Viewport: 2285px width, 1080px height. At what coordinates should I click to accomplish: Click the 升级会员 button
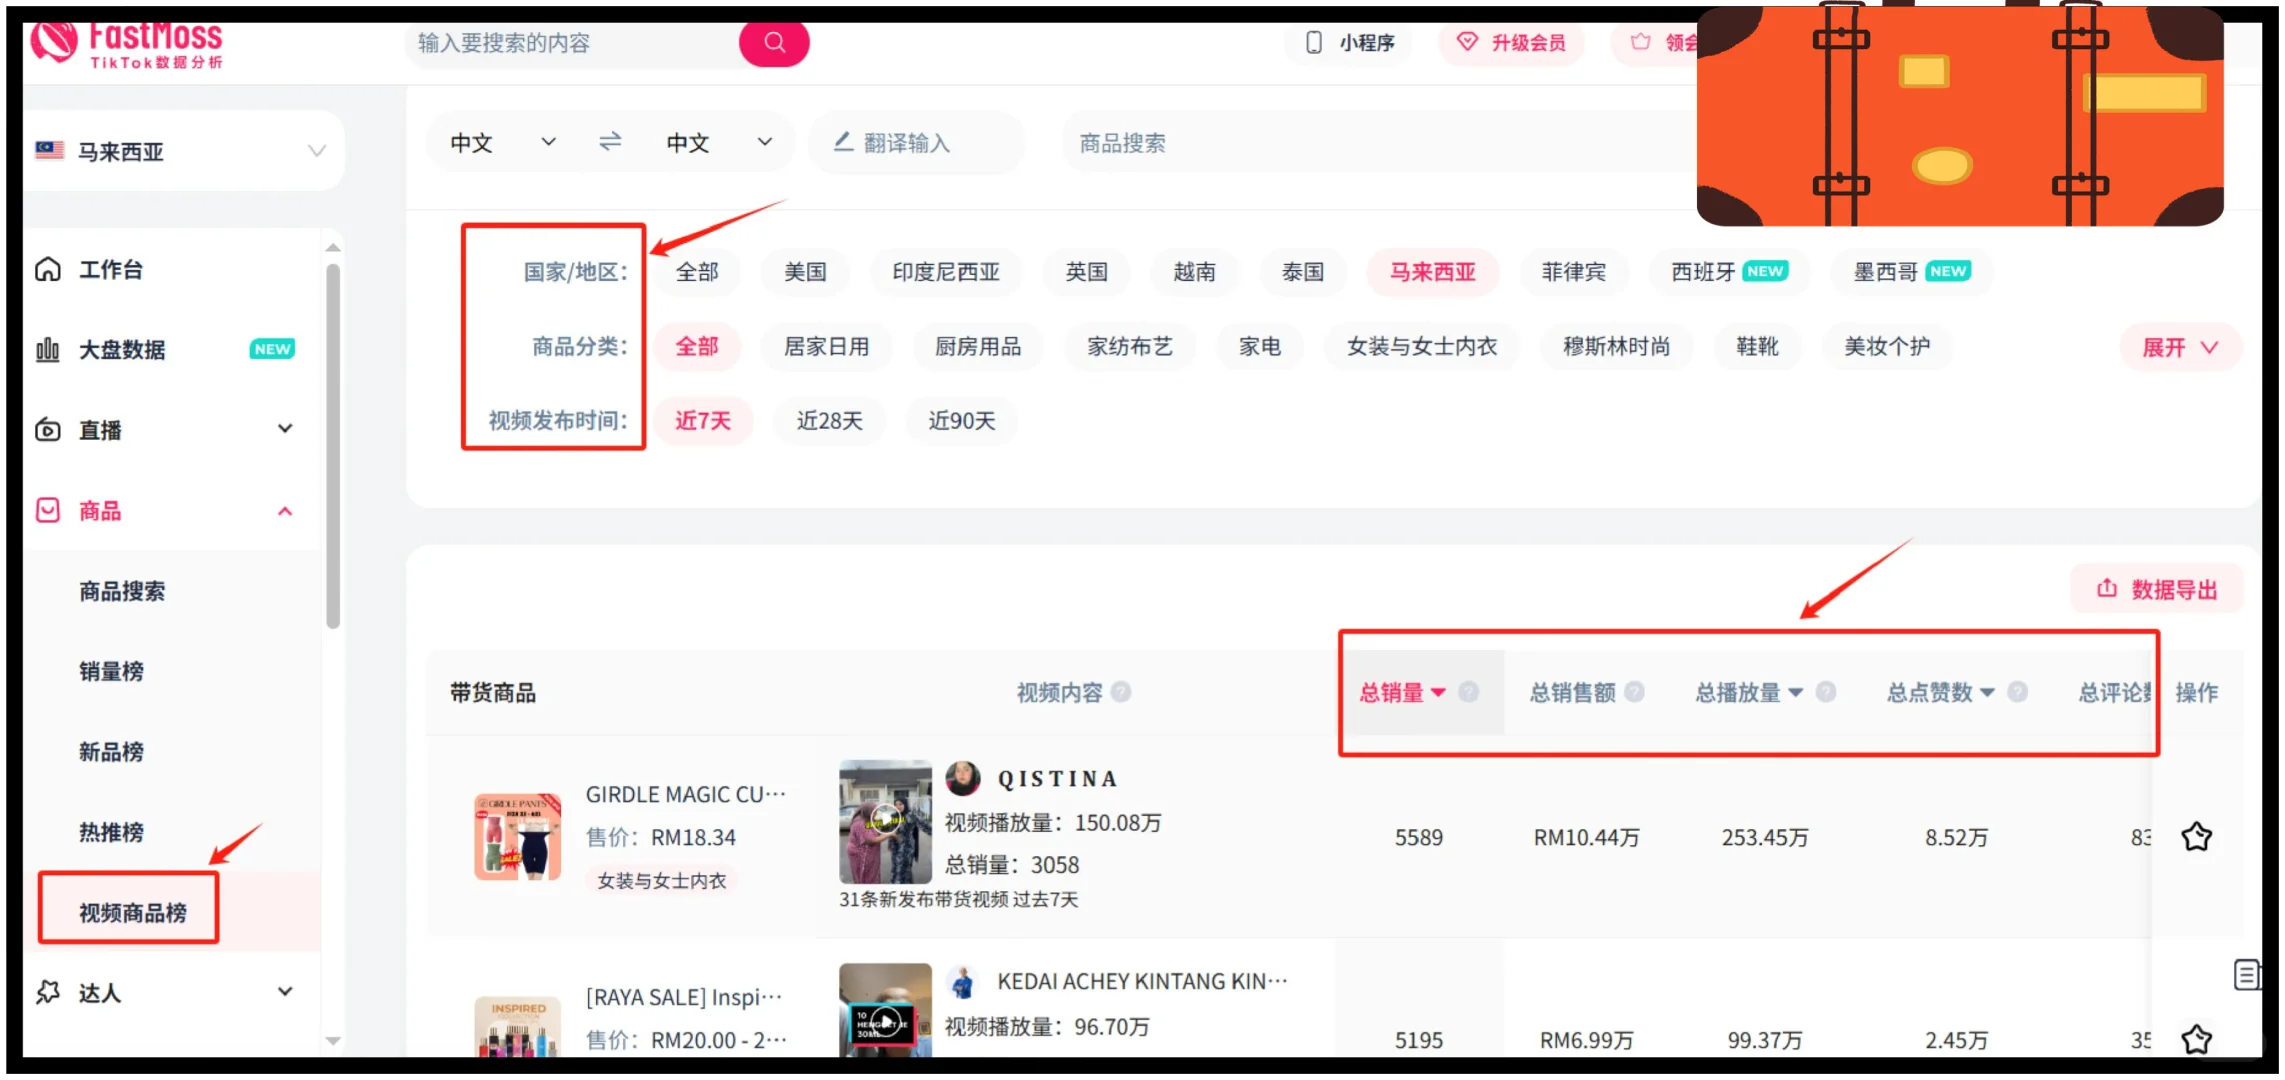pyautogui.click(x=1511, y=42)
